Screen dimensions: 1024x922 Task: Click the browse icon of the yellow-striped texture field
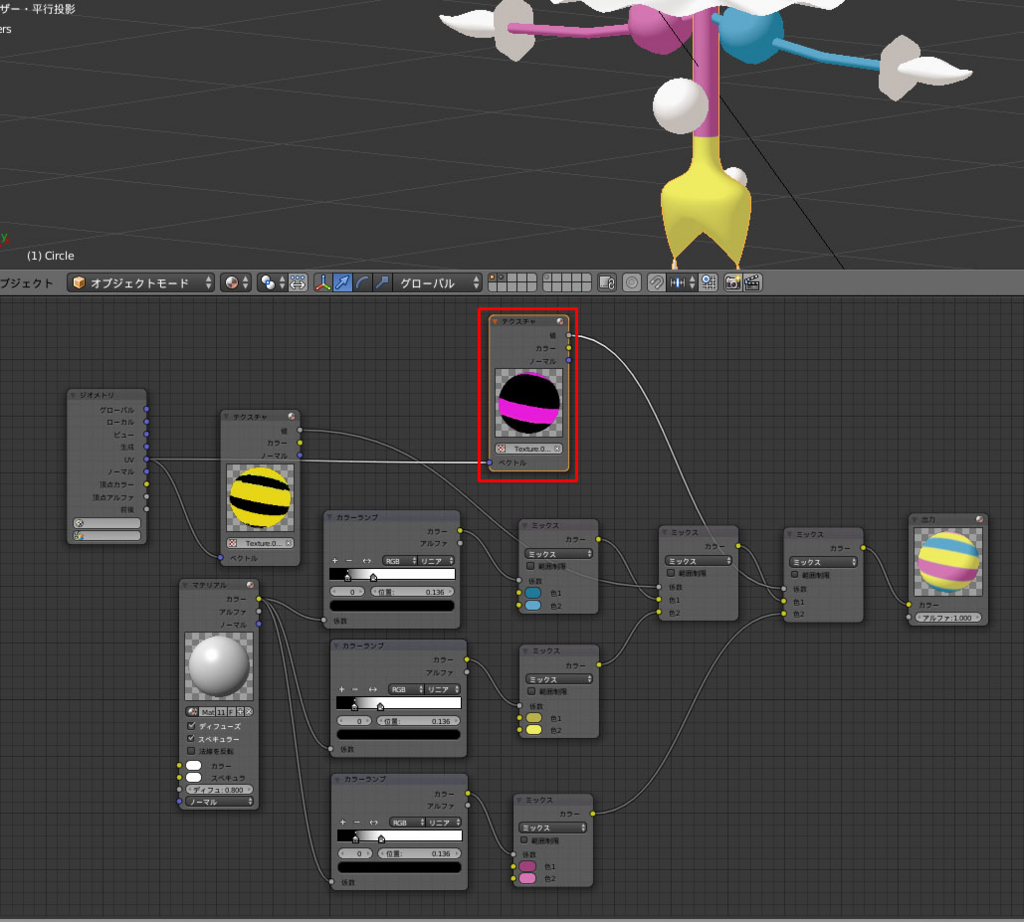tap(233, 543)
